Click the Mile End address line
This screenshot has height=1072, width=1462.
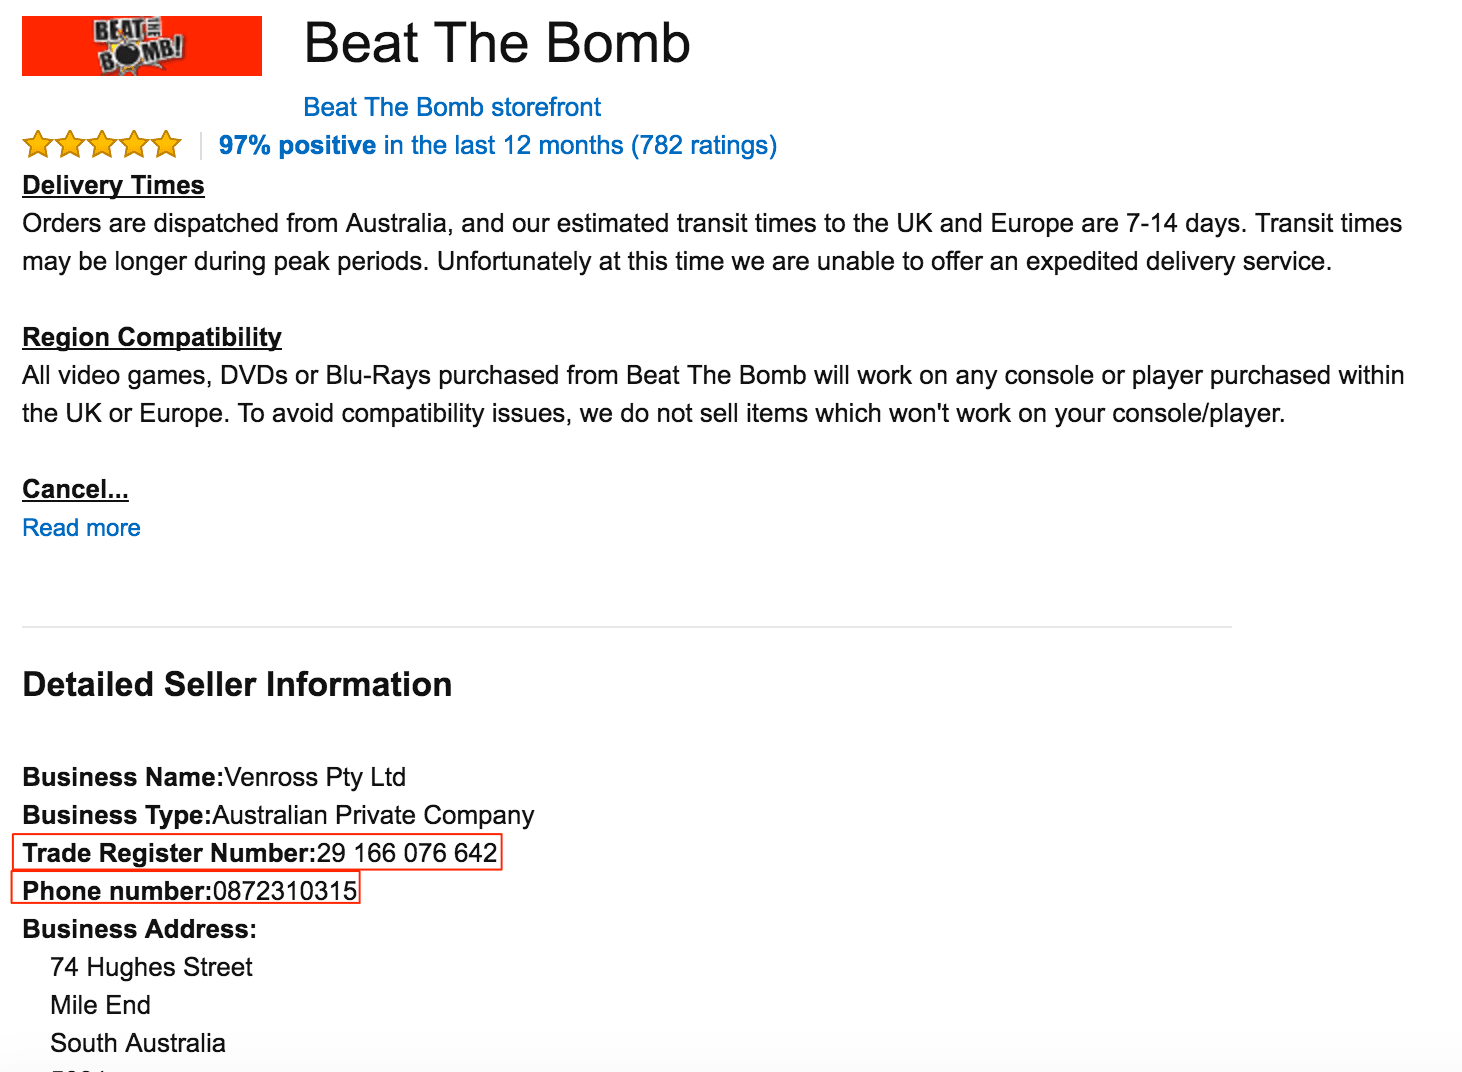click(100, 1005)
